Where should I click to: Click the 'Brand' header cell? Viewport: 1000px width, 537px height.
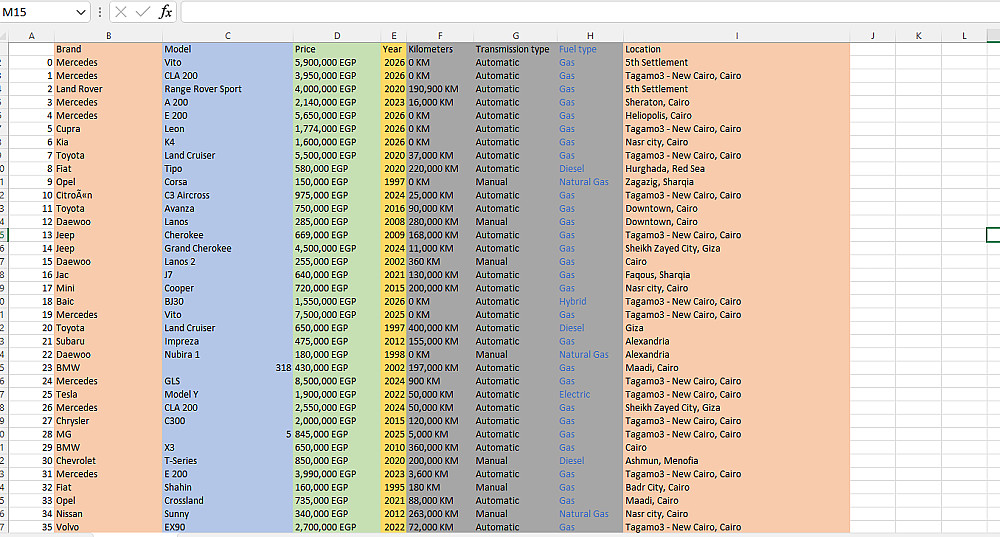click(x=108, y=49)
